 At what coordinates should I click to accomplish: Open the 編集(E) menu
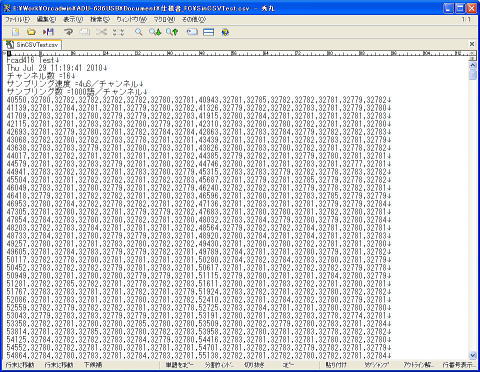click(x=46, y=20)
